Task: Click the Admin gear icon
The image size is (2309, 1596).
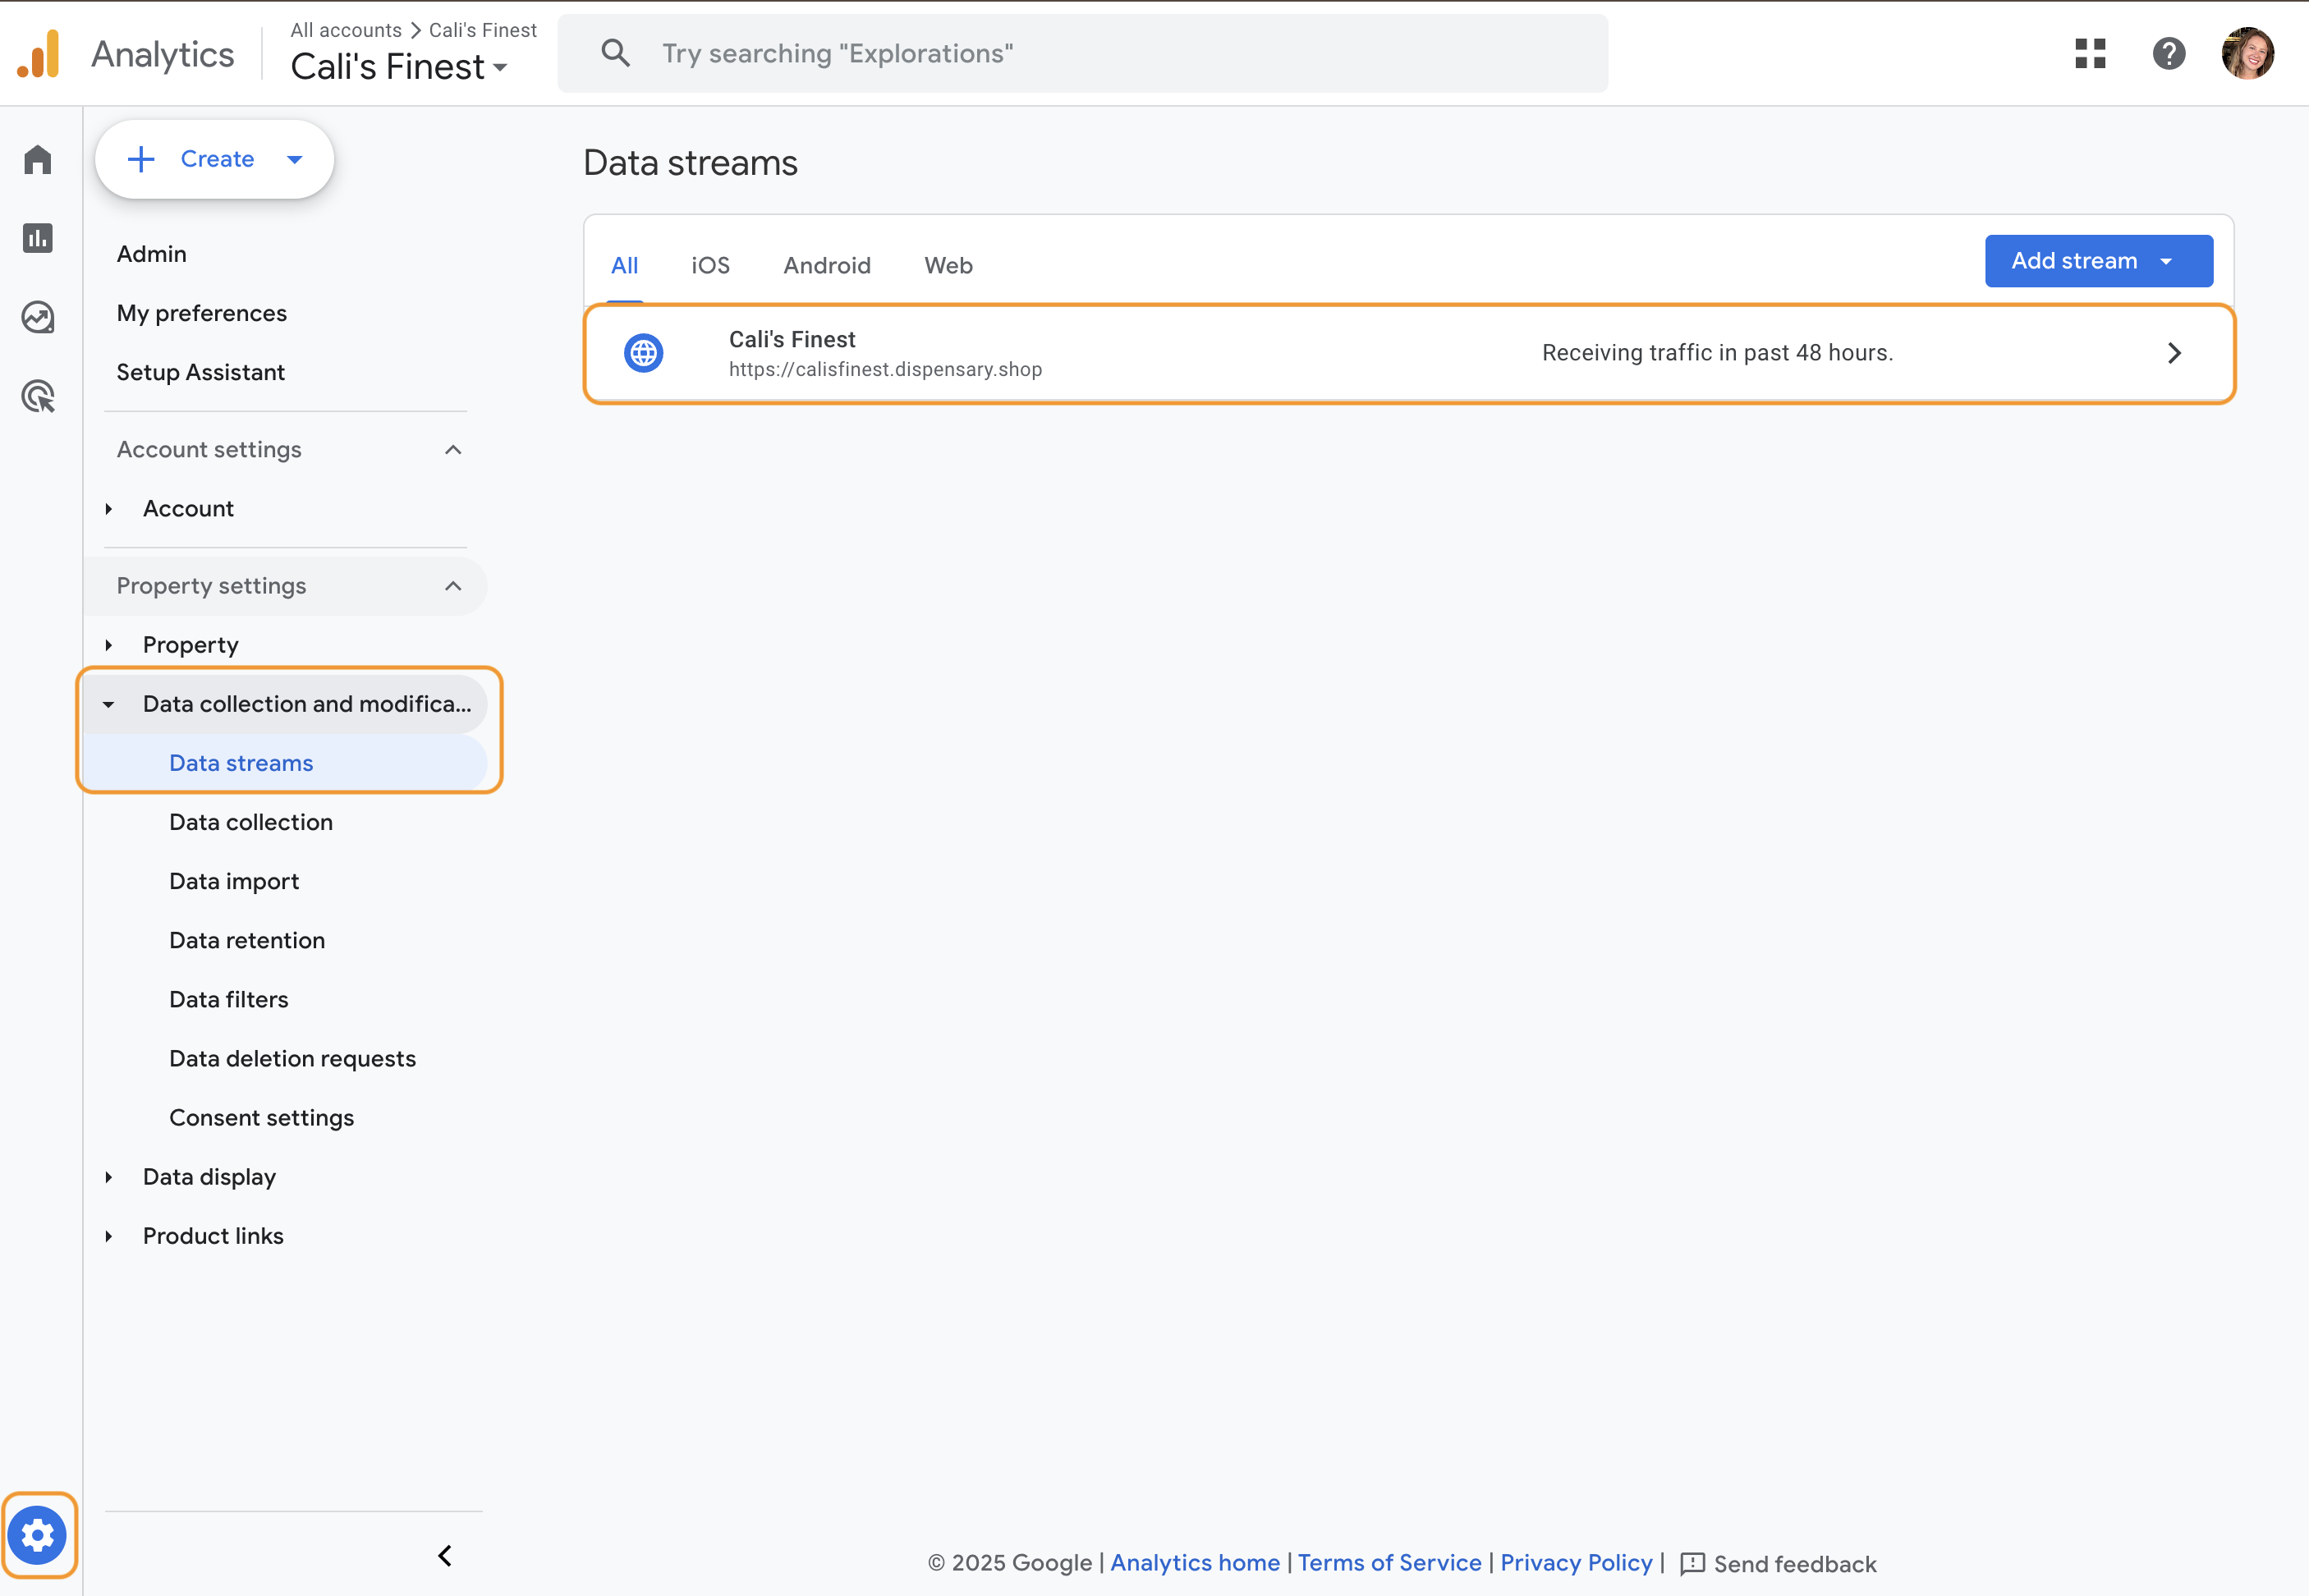Action: pos(38,1535)
